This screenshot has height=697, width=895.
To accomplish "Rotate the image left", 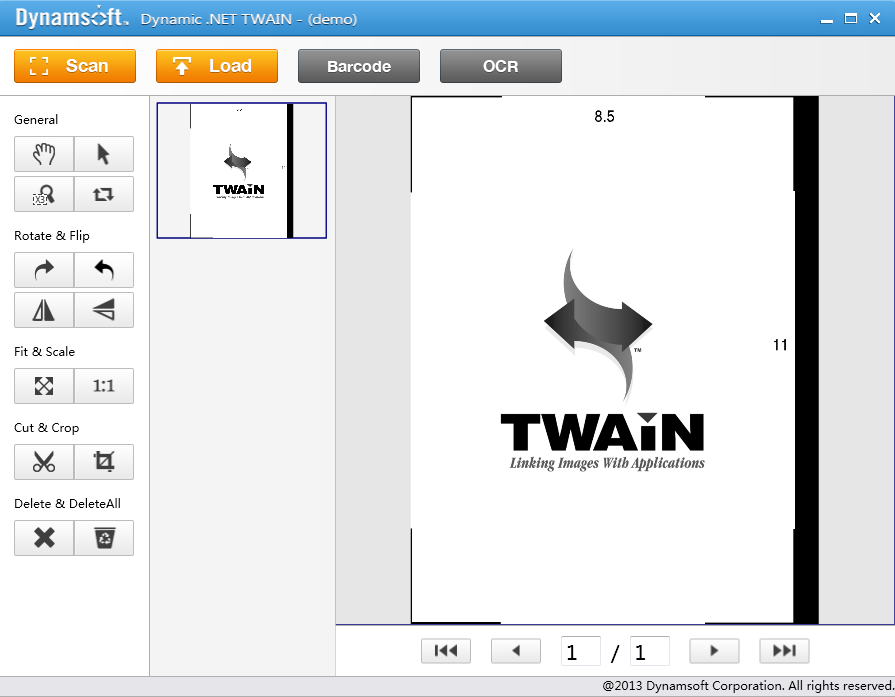I will (x=104, y=270).
